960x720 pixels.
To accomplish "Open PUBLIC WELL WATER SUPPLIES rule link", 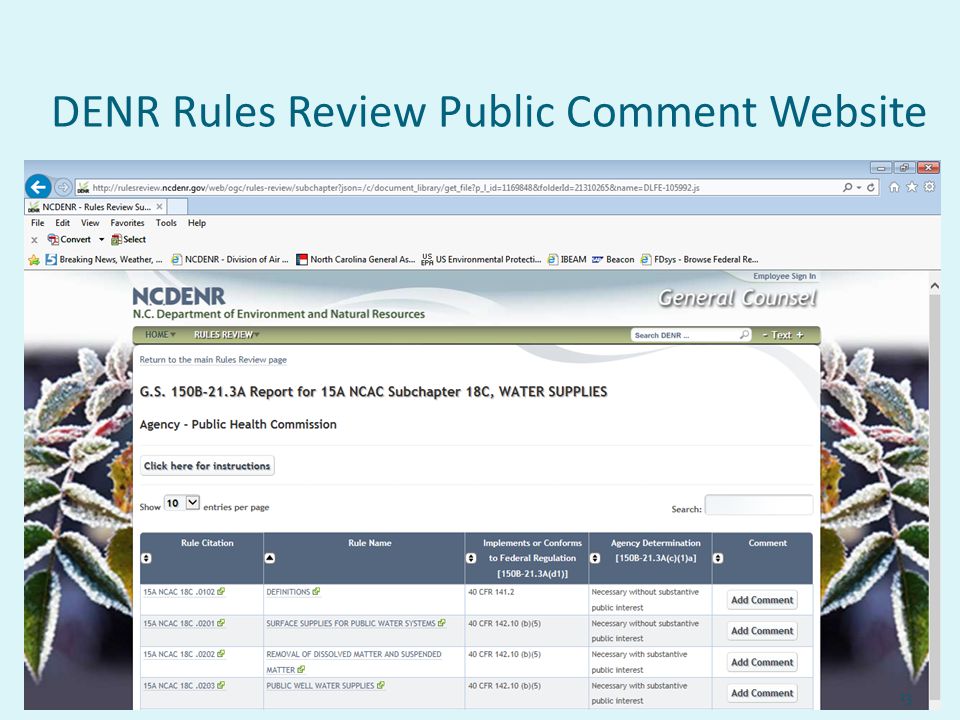I will (x=325, y=686).
